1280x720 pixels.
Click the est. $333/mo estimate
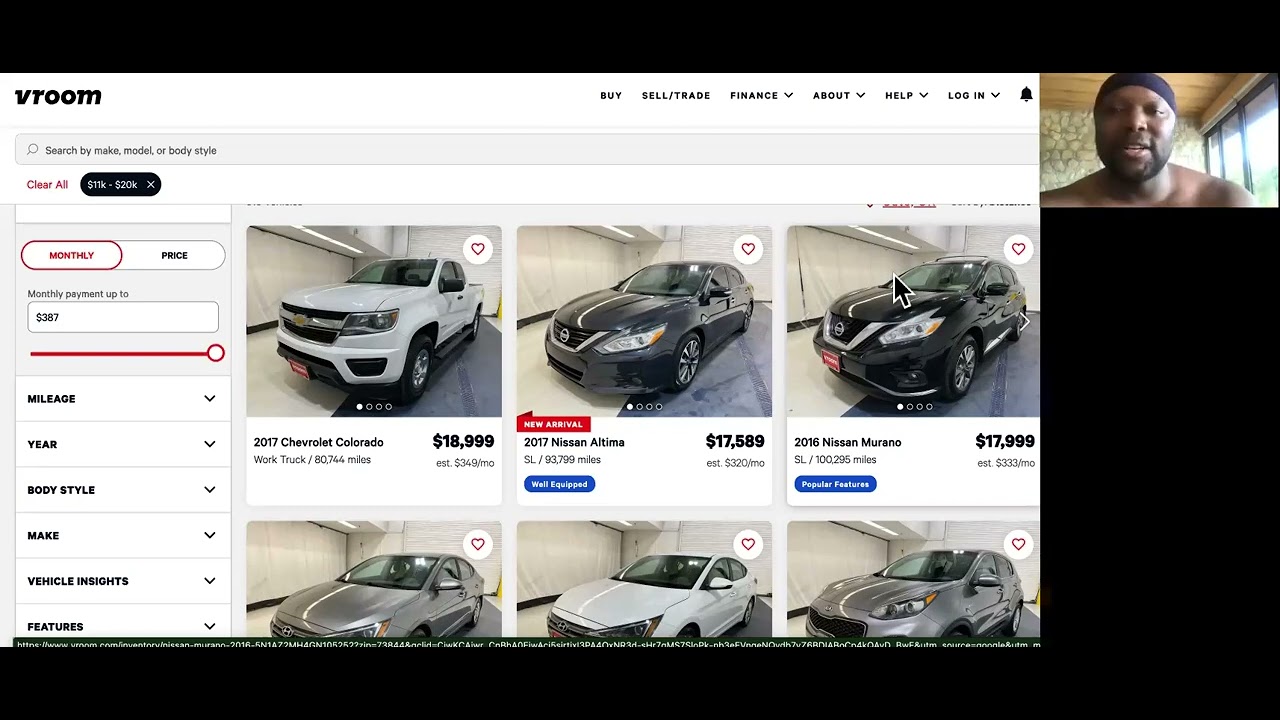(x=1006, y=463)
